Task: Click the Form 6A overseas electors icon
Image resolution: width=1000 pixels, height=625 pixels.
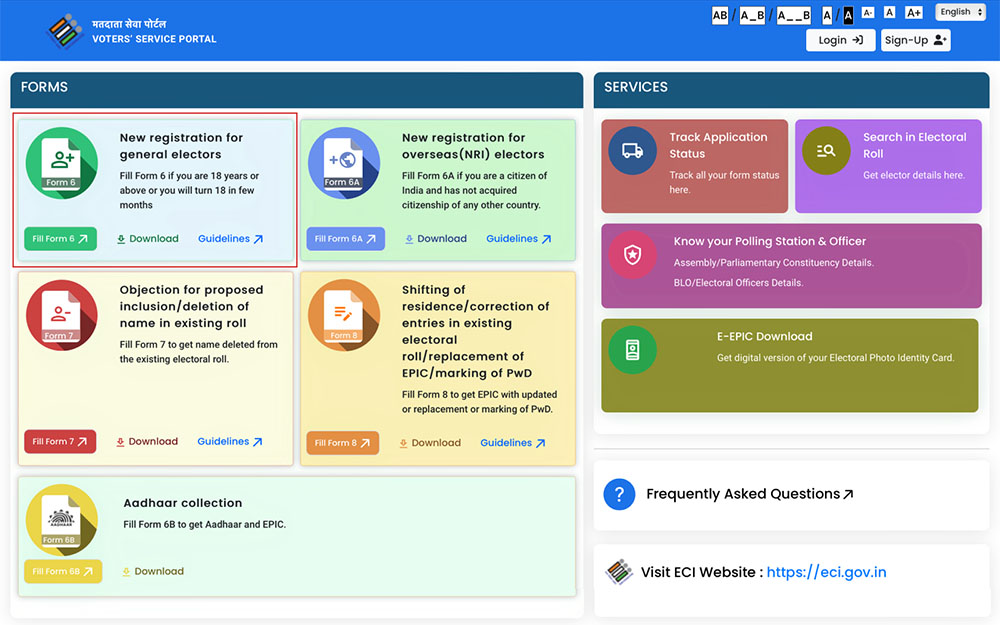Action: pos(344,163)
